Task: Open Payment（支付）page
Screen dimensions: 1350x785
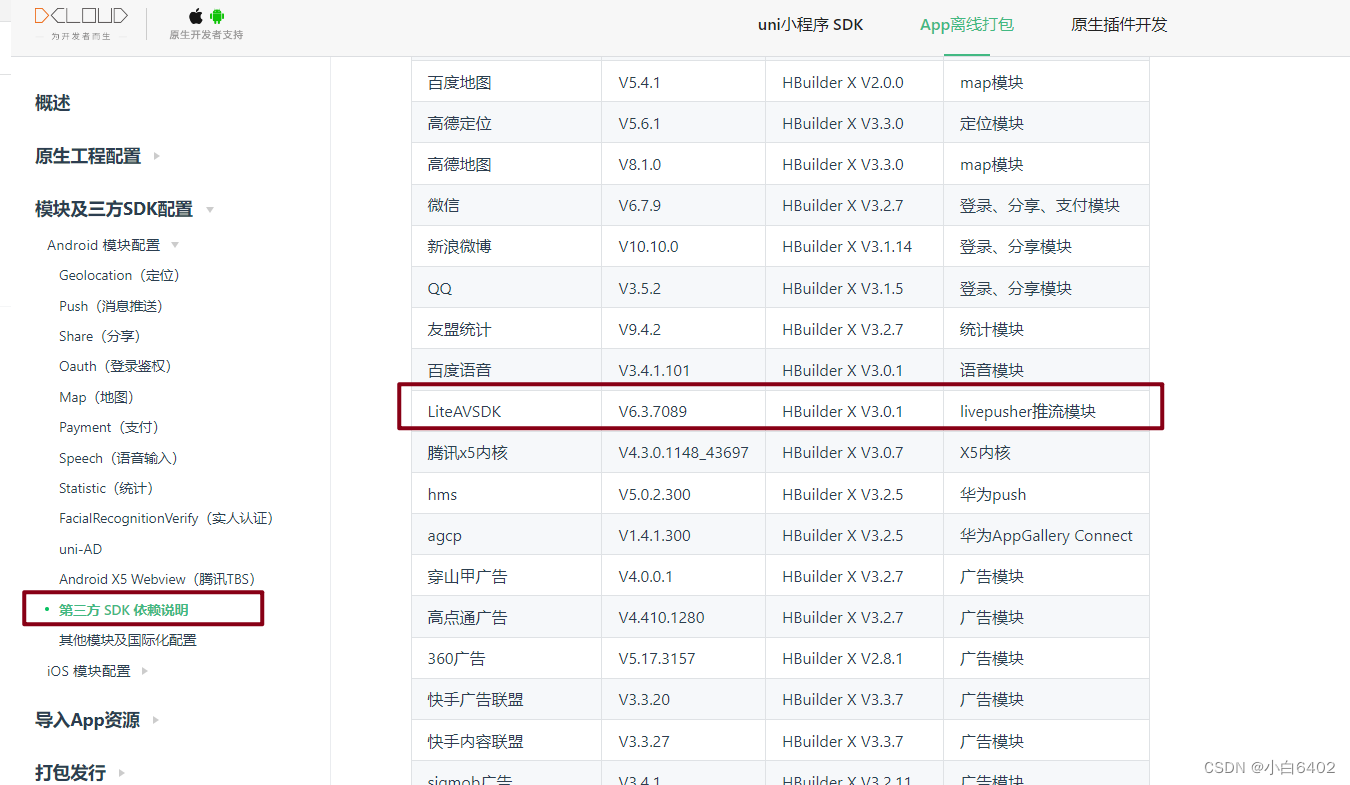Action: tap(109, 427)
